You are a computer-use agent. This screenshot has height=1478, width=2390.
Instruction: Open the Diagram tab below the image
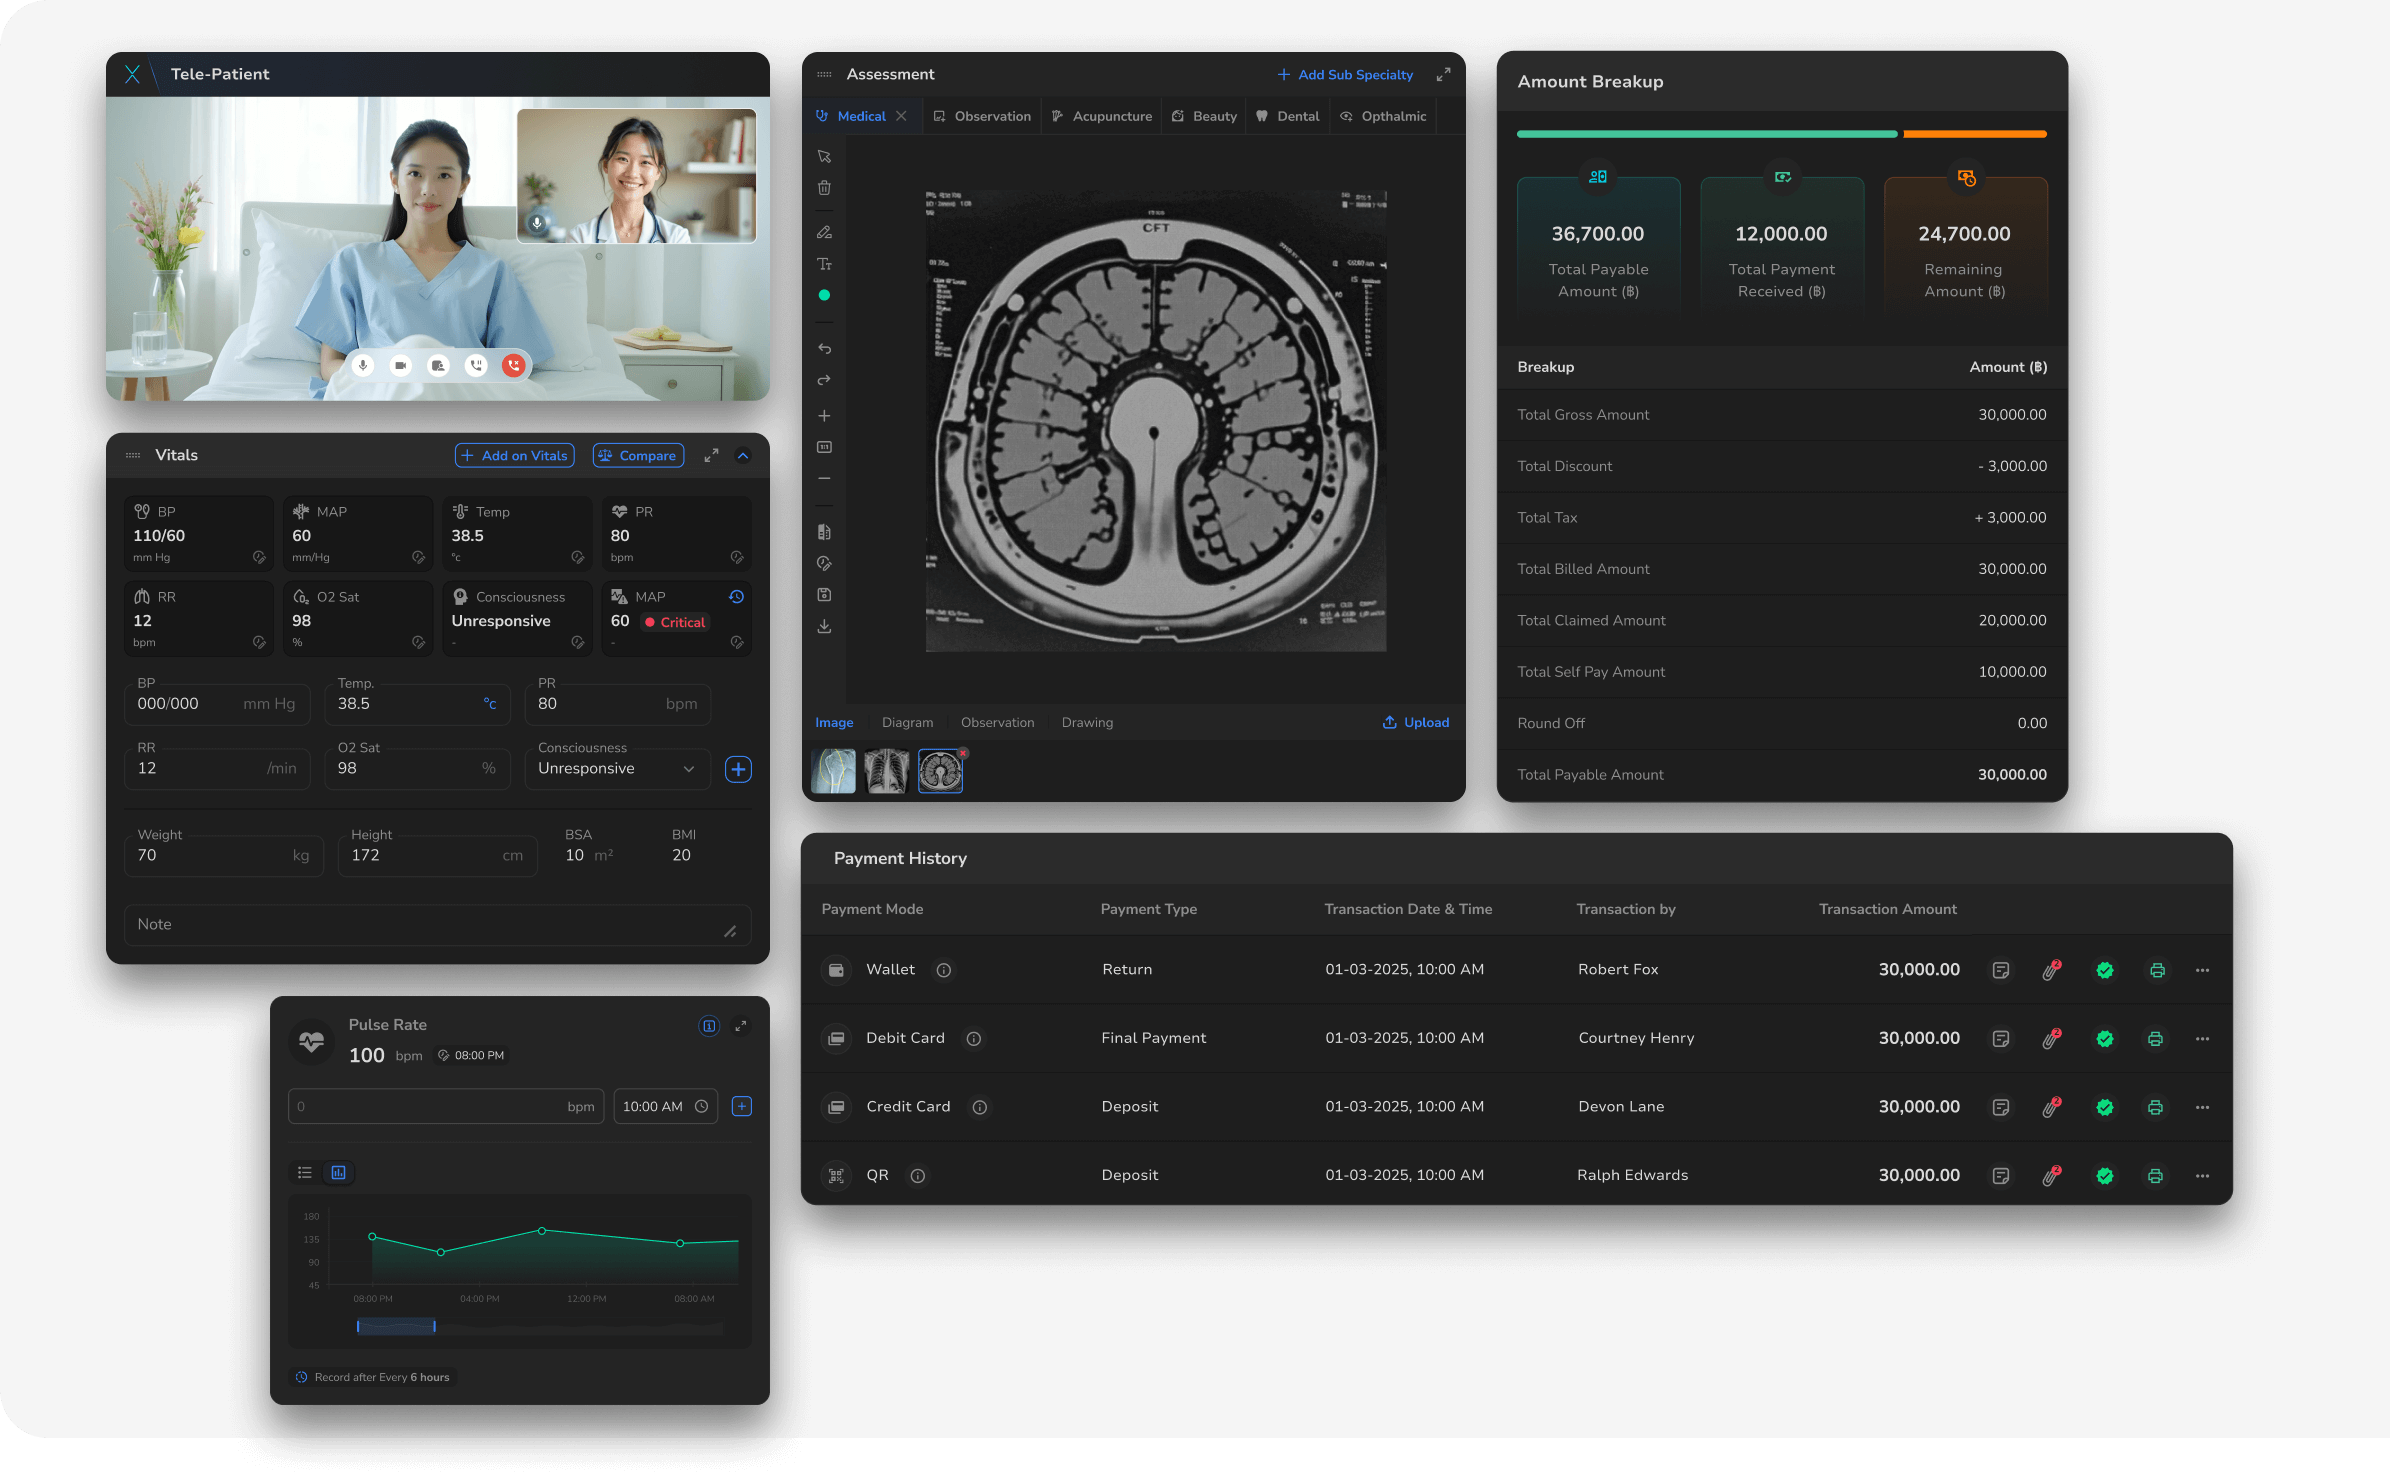(x=907, y=722)
